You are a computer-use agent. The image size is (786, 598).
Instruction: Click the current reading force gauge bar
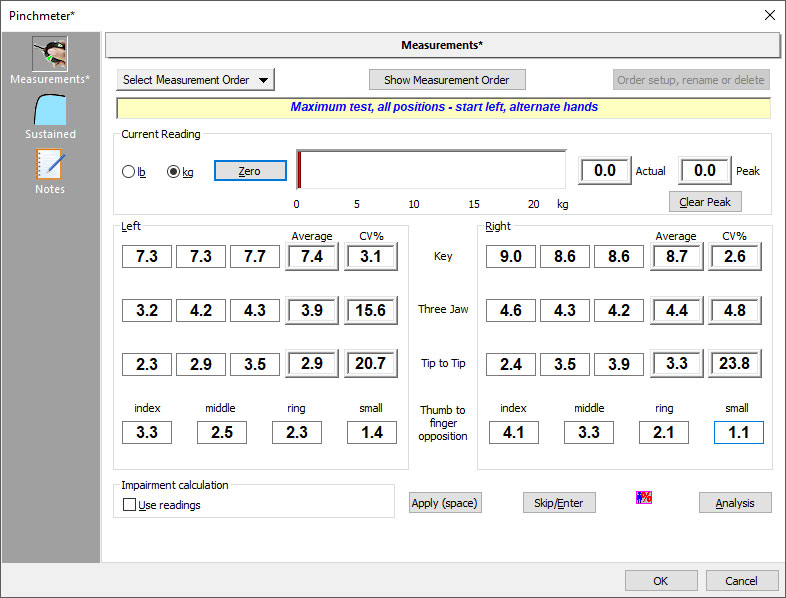tap(431, 170)
